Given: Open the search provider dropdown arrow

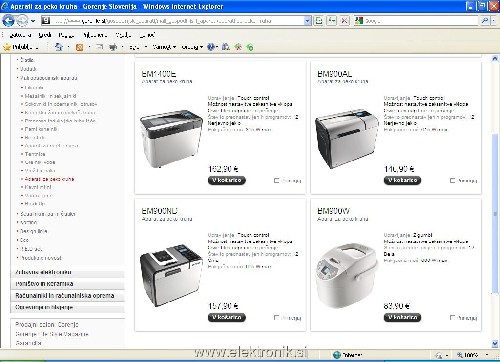Looking at the screenshot, I should (494, 21).
